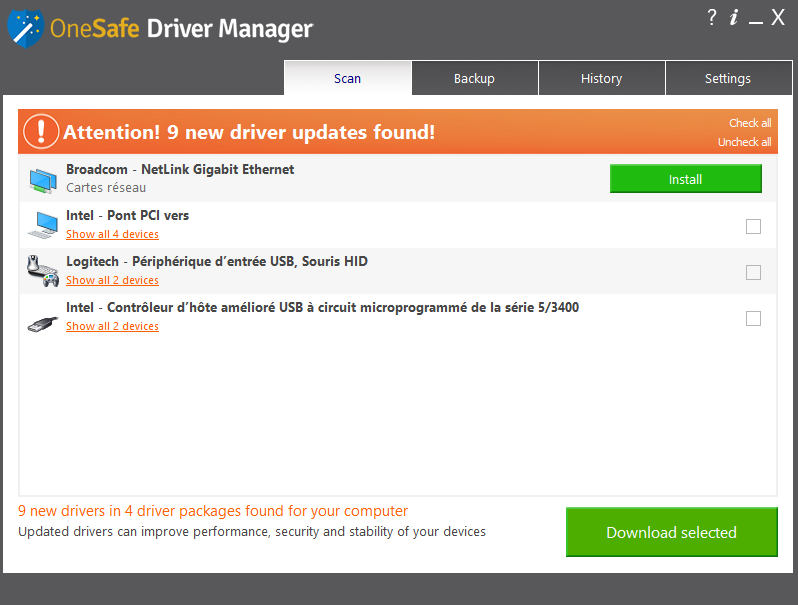Screen dimensions: 798x605
Task: Check the Logitech Souris HID checkbox
Action: pyautogui.click(x=753, y=272)
